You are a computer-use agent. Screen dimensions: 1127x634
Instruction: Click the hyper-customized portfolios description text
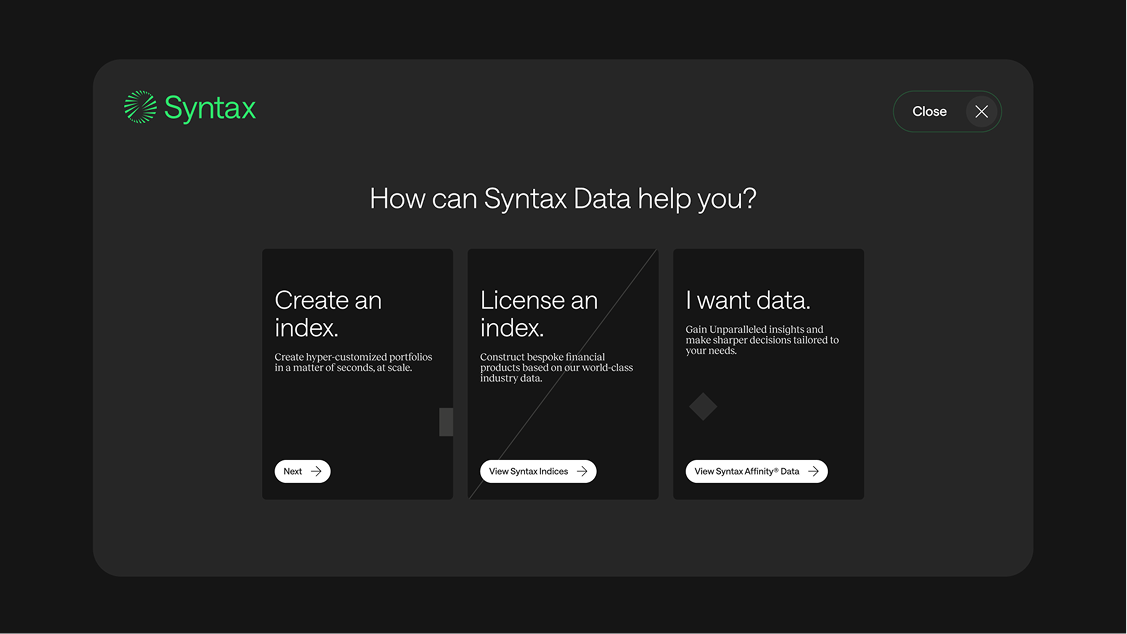pos(353,362)
